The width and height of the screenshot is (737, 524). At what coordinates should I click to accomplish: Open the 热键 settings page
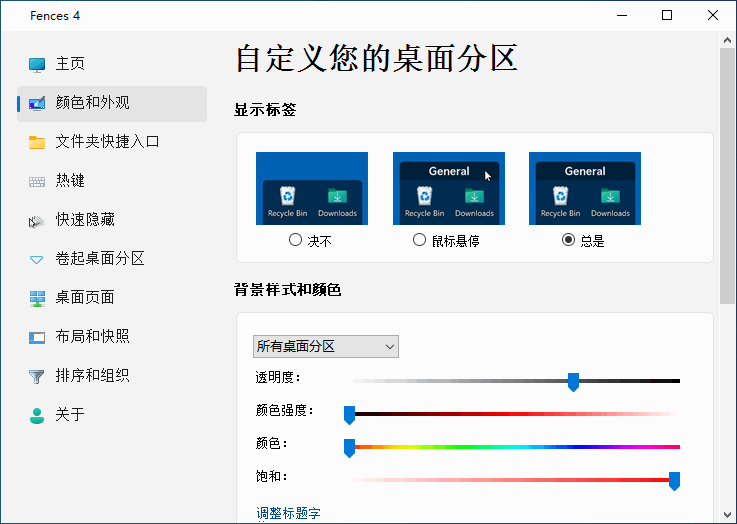coord(112,181)
